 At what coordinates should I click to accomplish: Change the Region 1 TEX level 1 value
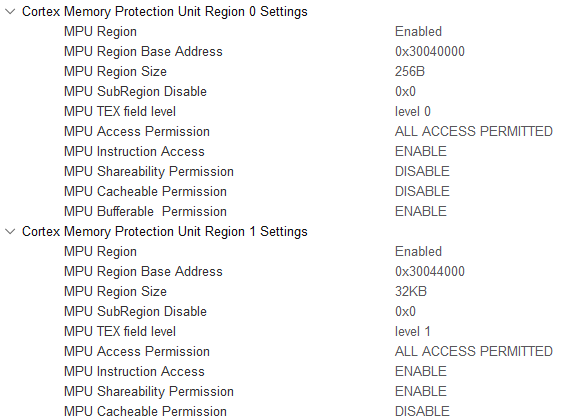click(x=412, y=332)
